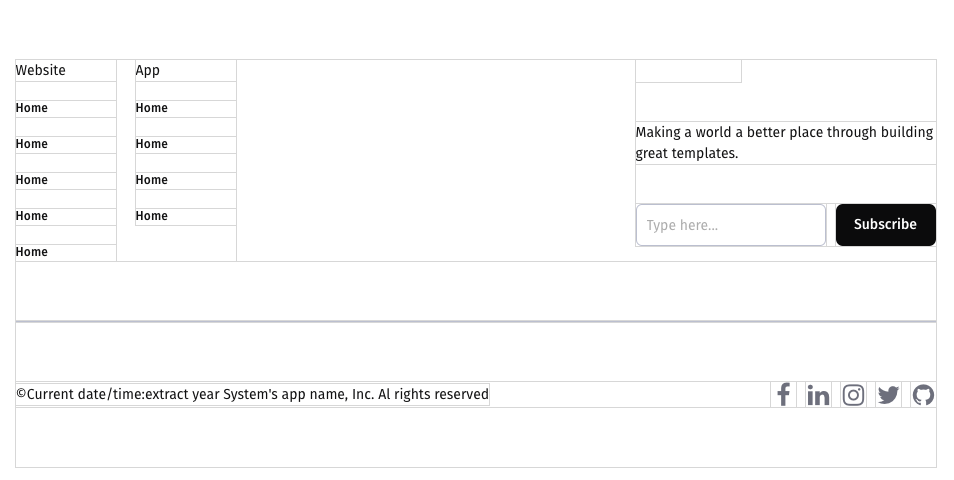The height and width of the screenshot is (480, 954).
Task: Click last Home link under App
Action: (152, 216)
